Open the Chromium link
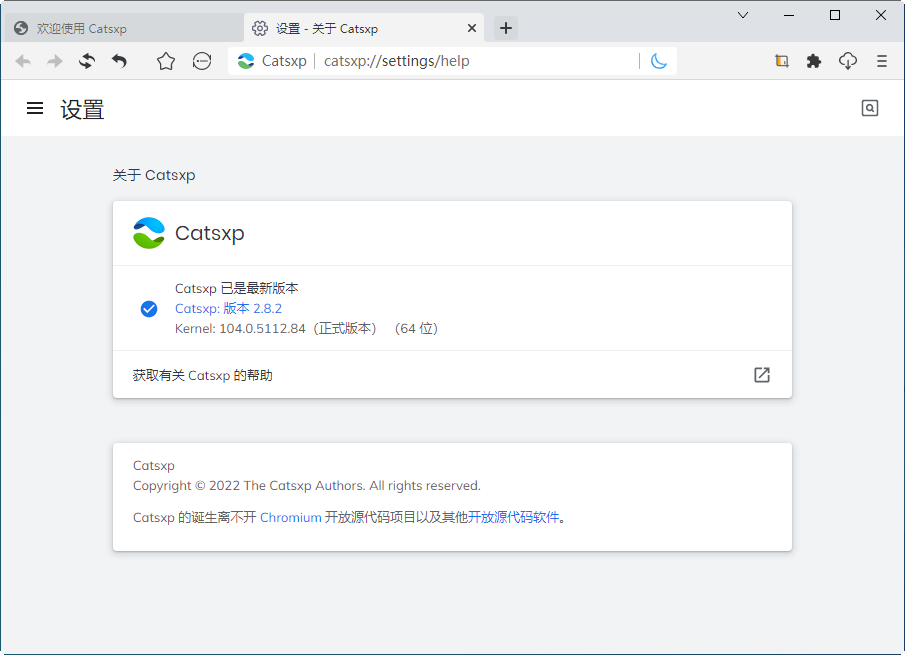This screenshot has height=655, width=905. [290, 518]
